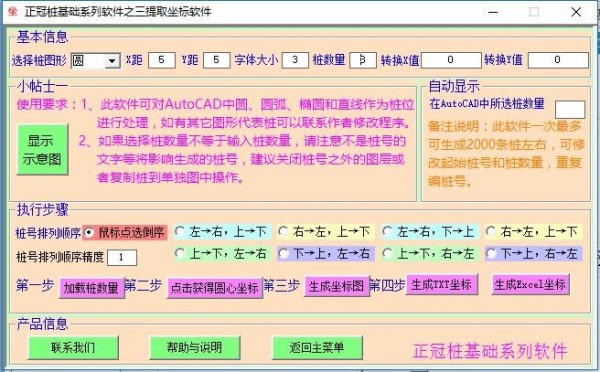Image resolution: width=600 pixels, height=372 pixels.
Task: Click the 备注说明 orange note text
Action: point(506,153)
